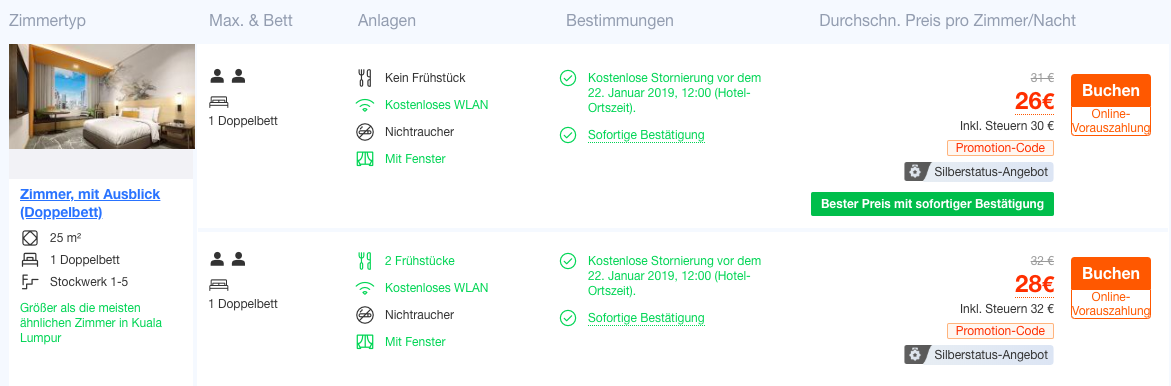Click the window curtain icon in first offer
The height and width of the screenshot is (386, 1171).
click(364, 159)
